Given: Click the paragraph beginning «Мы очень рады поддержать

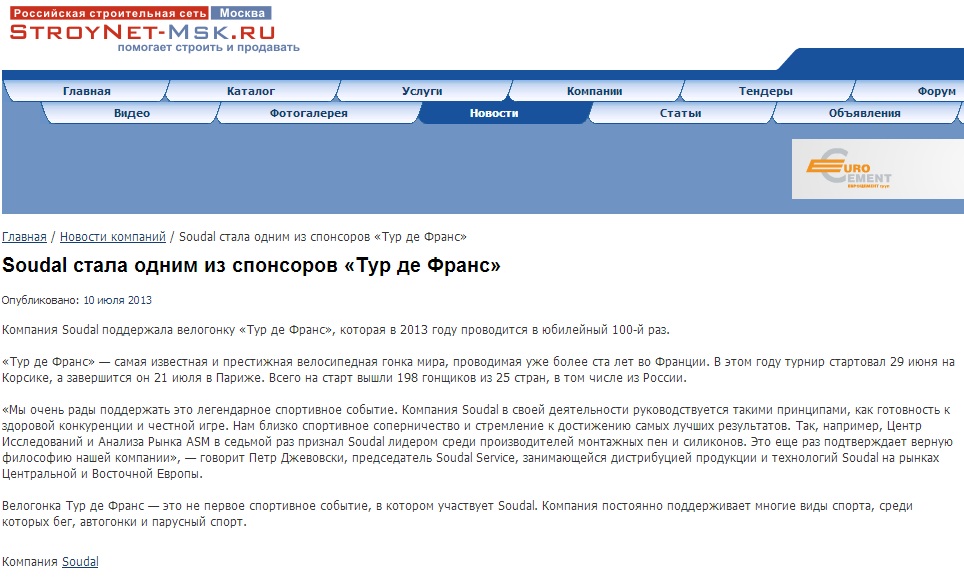Looking at the screenshot, I should pos(478,442).
